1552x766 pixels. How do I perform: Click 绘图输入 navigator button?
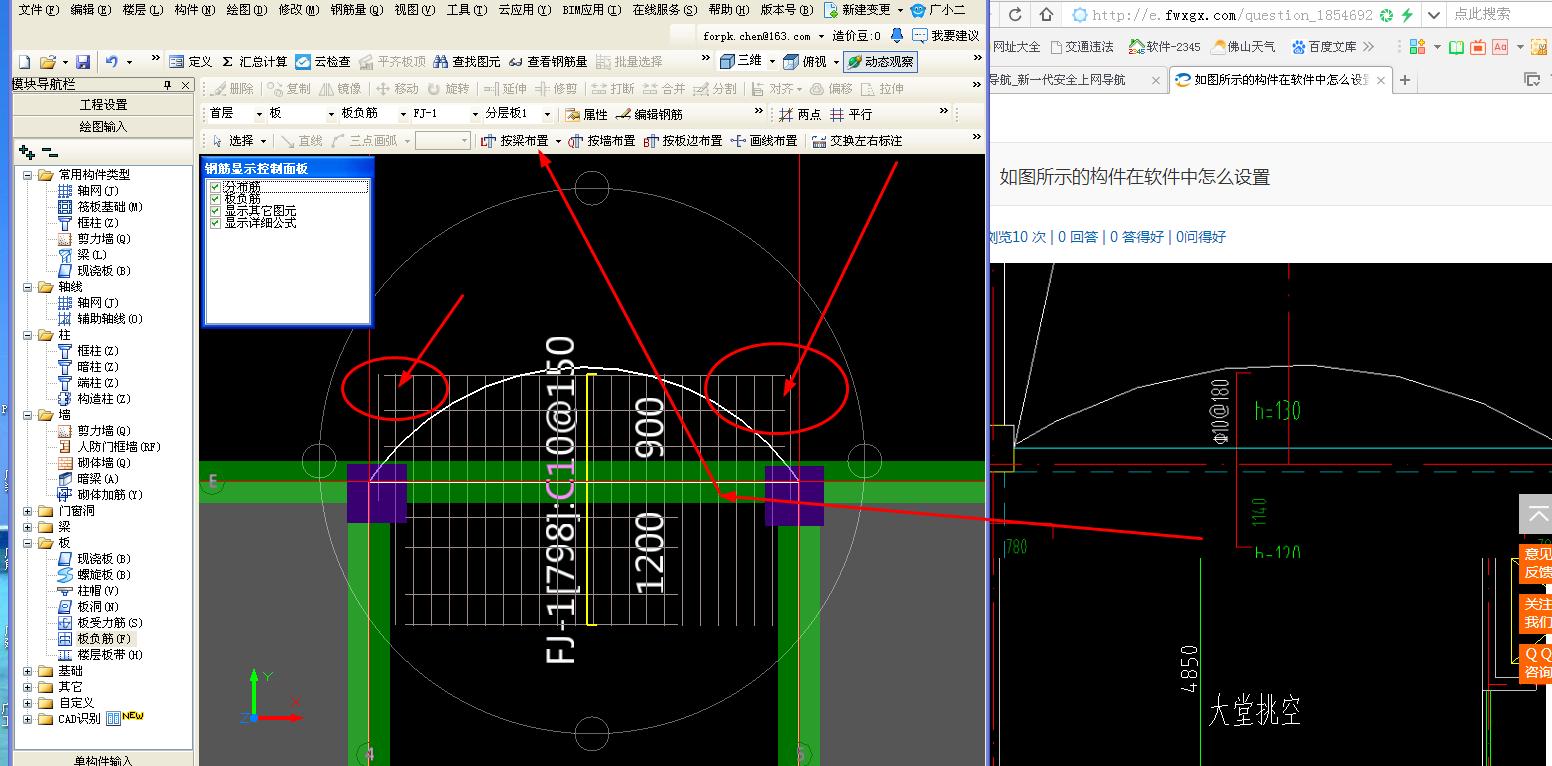pos(103,127)
